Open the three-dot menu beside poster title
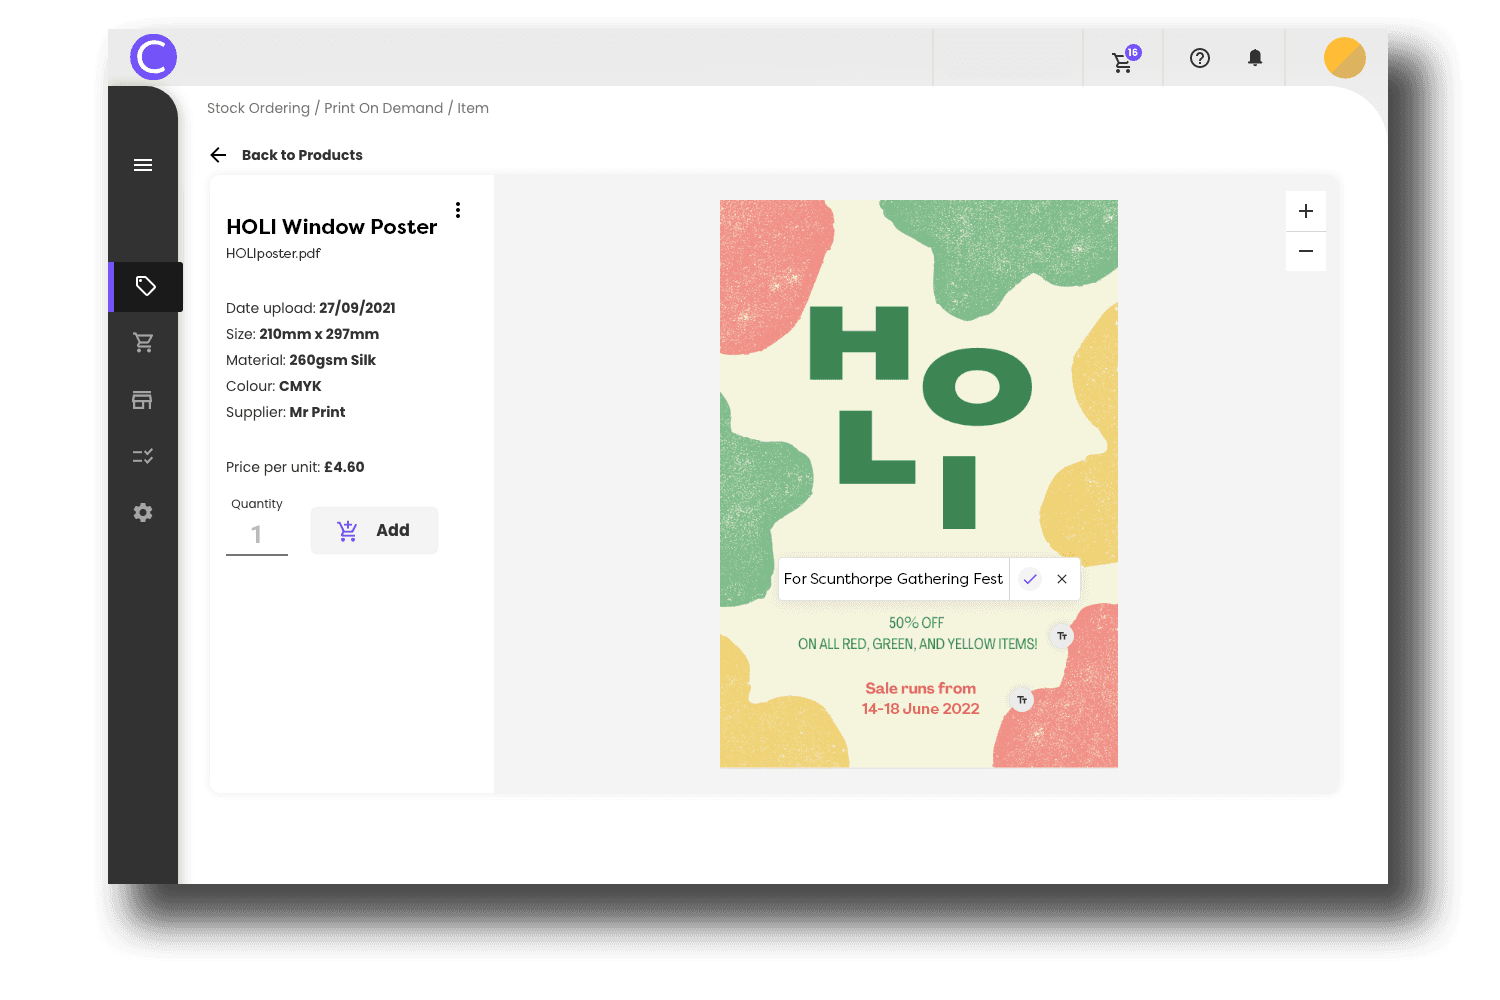This screenshot has width=1500, height=1000. (x=458, y=210)
